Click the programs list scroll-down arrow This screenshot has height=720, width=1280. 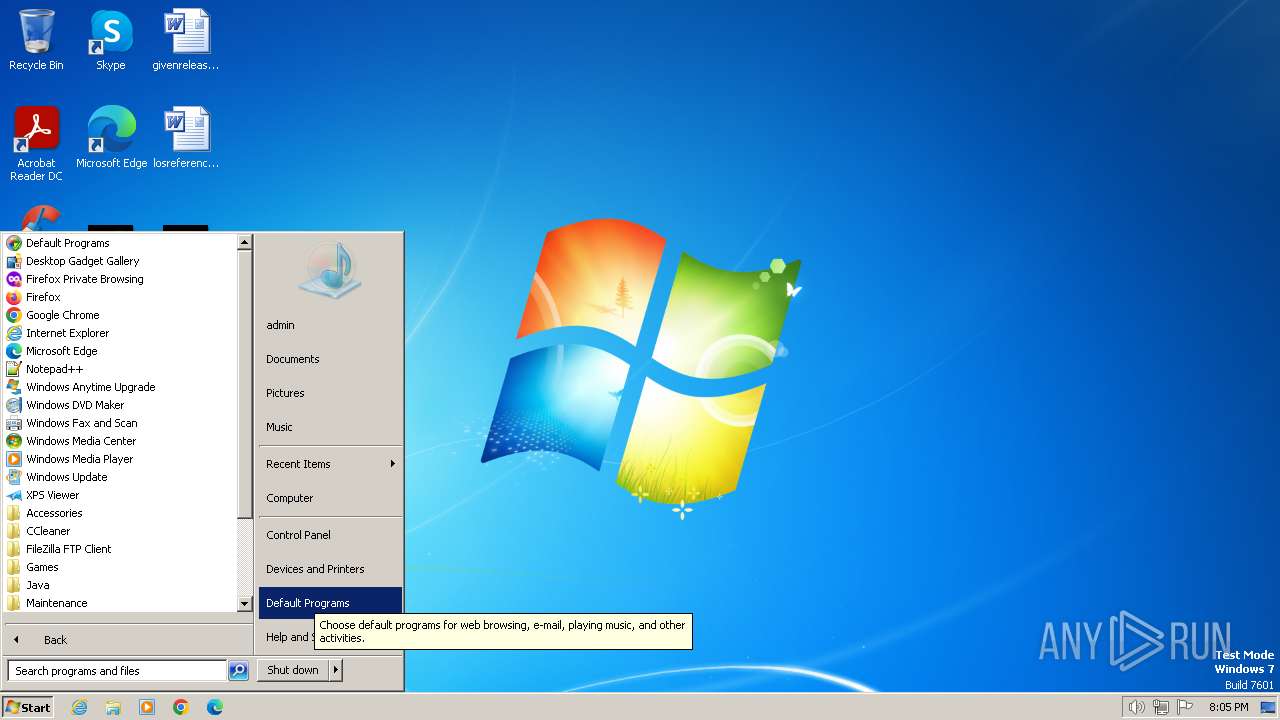[x=244, y=604]
